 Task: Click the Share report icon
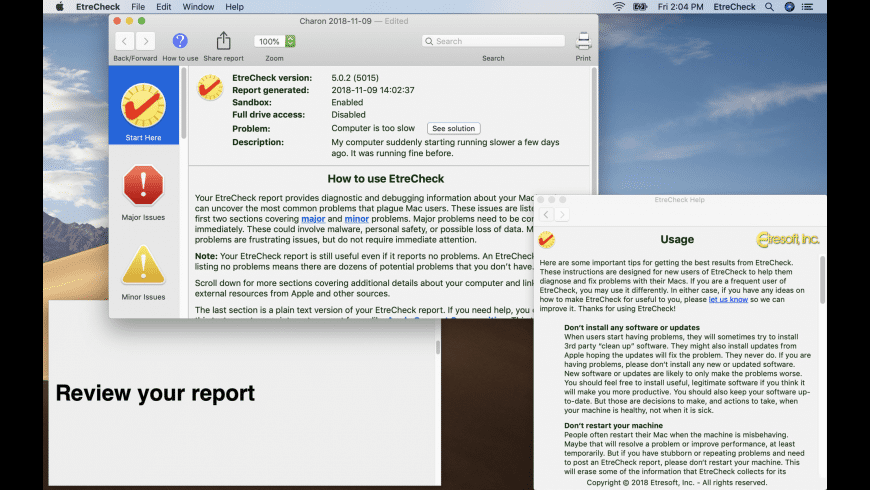pos(223,41)
